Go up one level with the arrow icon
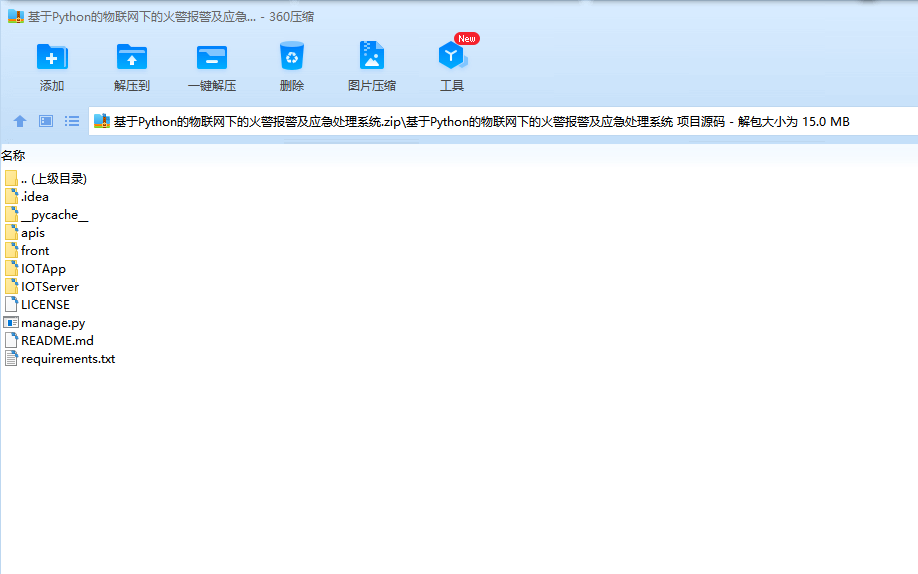This screenshot has height=574, width=918. (x=20, y=121)
